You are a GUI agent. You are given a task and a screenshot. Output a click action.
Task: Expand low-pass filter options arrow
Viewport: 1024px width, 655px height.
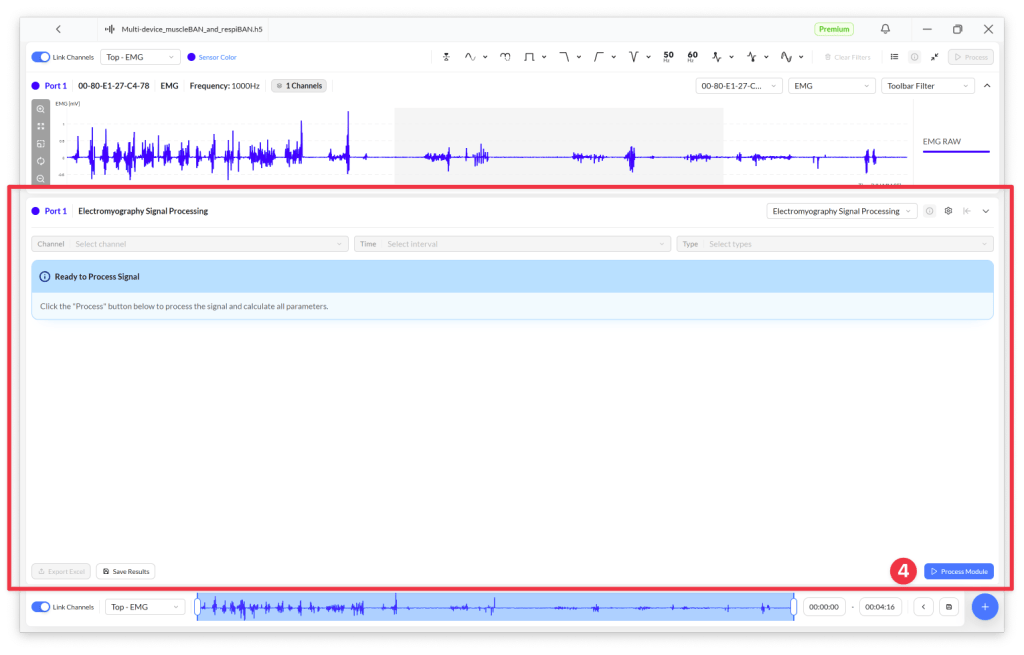pos(579,57)
